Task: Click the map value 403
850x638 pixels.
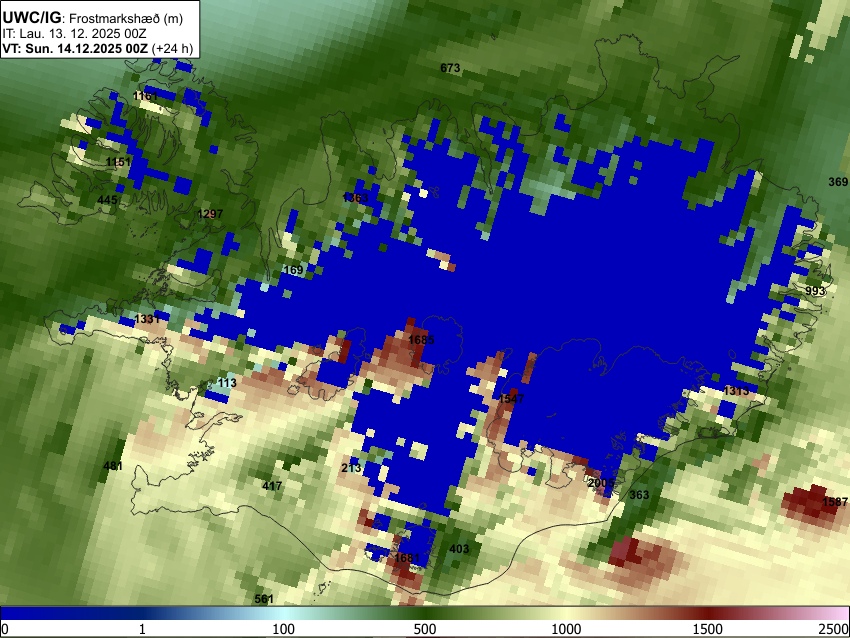Action: 459,549
